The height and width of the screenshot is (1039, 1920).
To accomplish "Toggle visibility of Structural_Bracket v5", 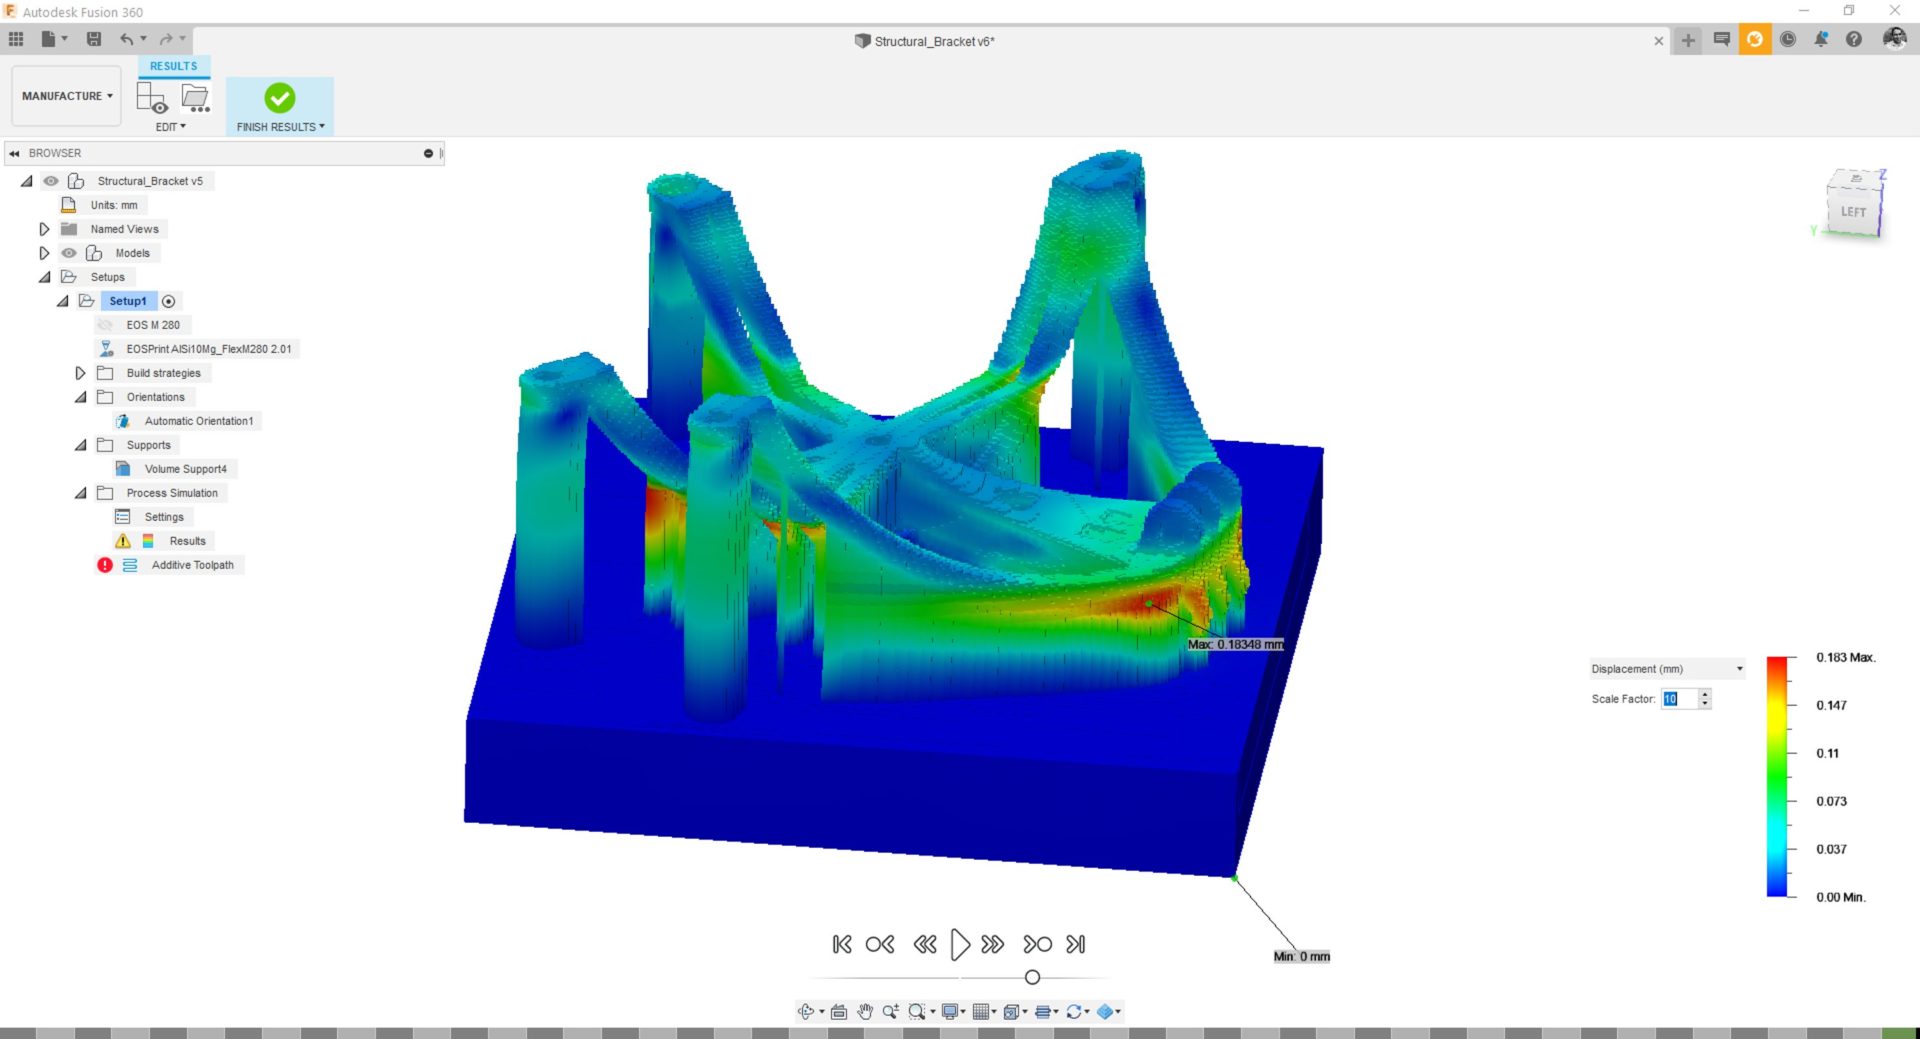I will [50, 181].
